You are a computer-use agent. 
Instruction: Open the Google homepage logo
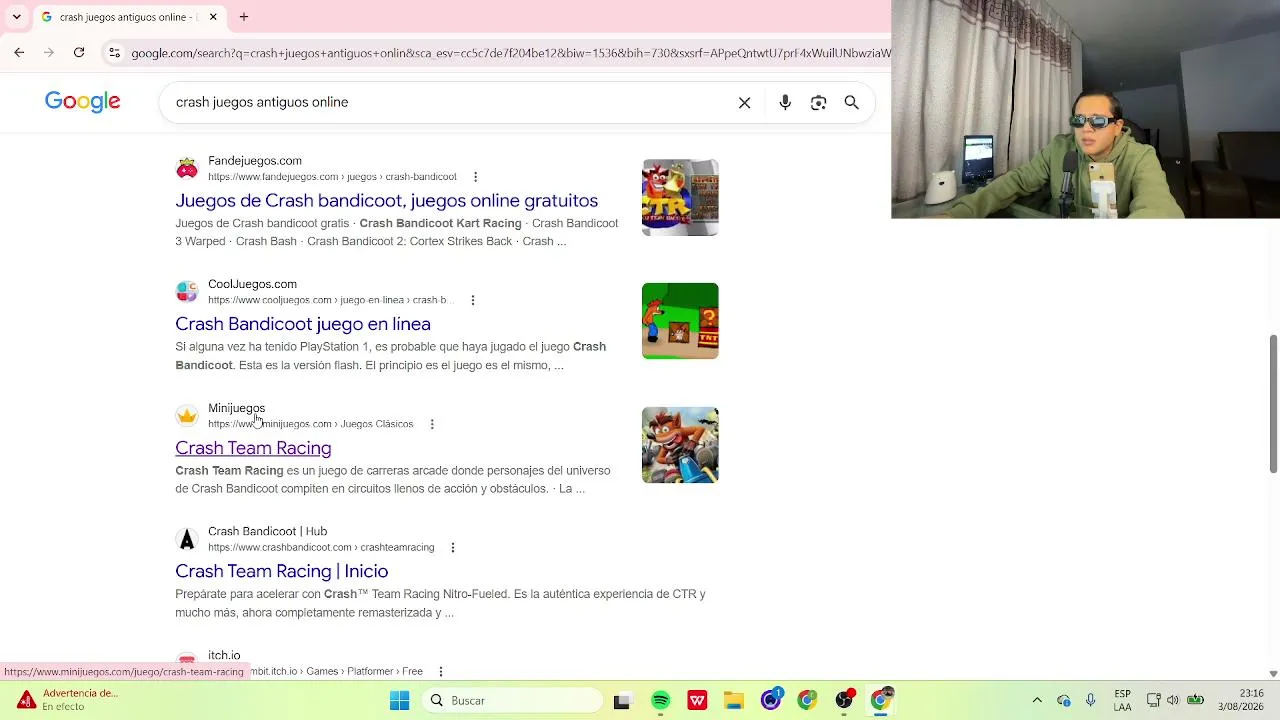(83, 102)
